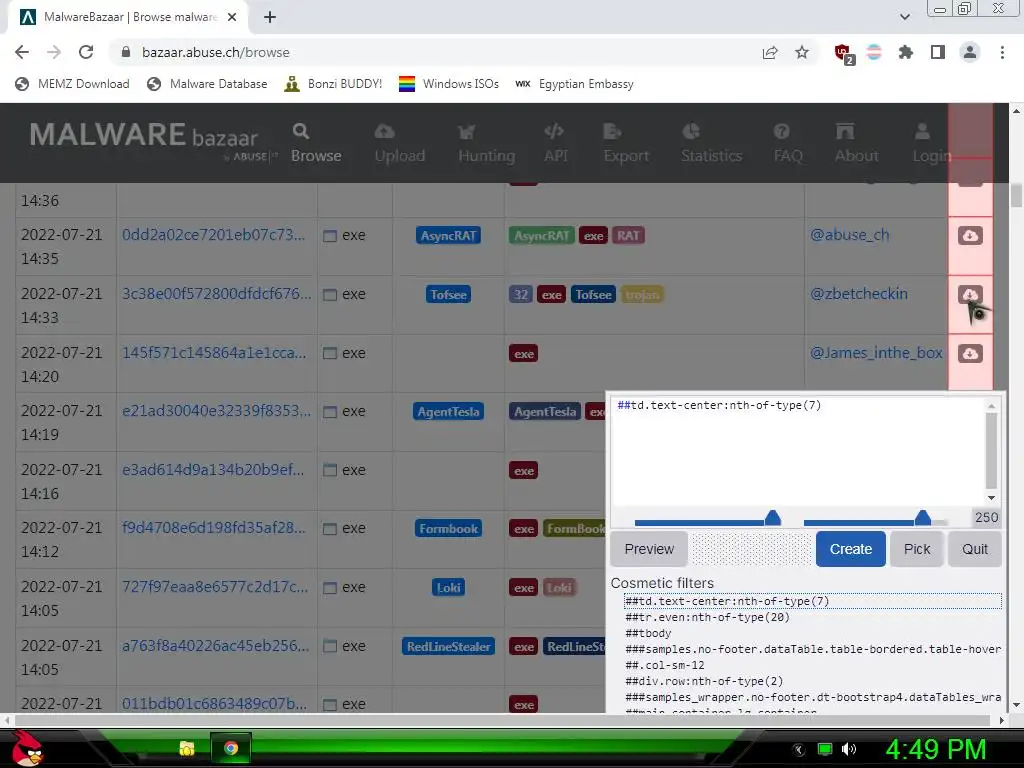Open reporter @zbetcheckin
The width and height of the screenshot is (1024, 768).
click(859, 294)
